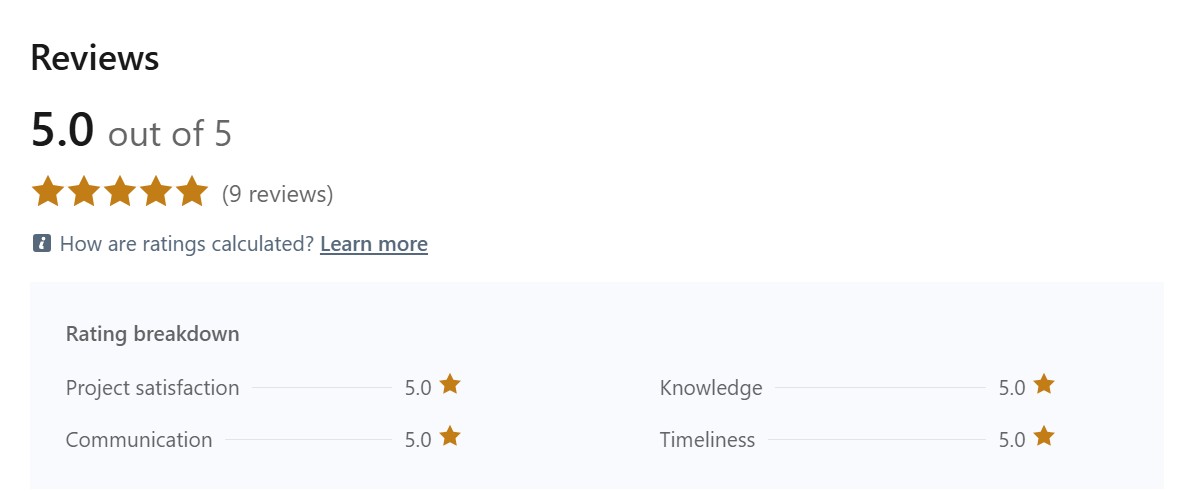Click the Communication rating star icon
The height and width of the screenshot is (492, 1198).
pyautogui.click(x=450, y=437)
